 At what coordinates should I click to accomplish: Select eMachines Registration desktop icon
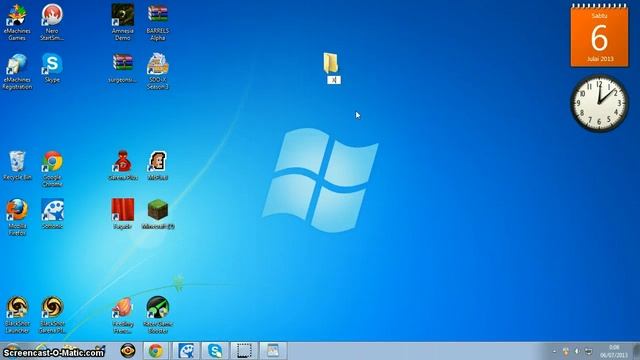(x=17, y=71)
